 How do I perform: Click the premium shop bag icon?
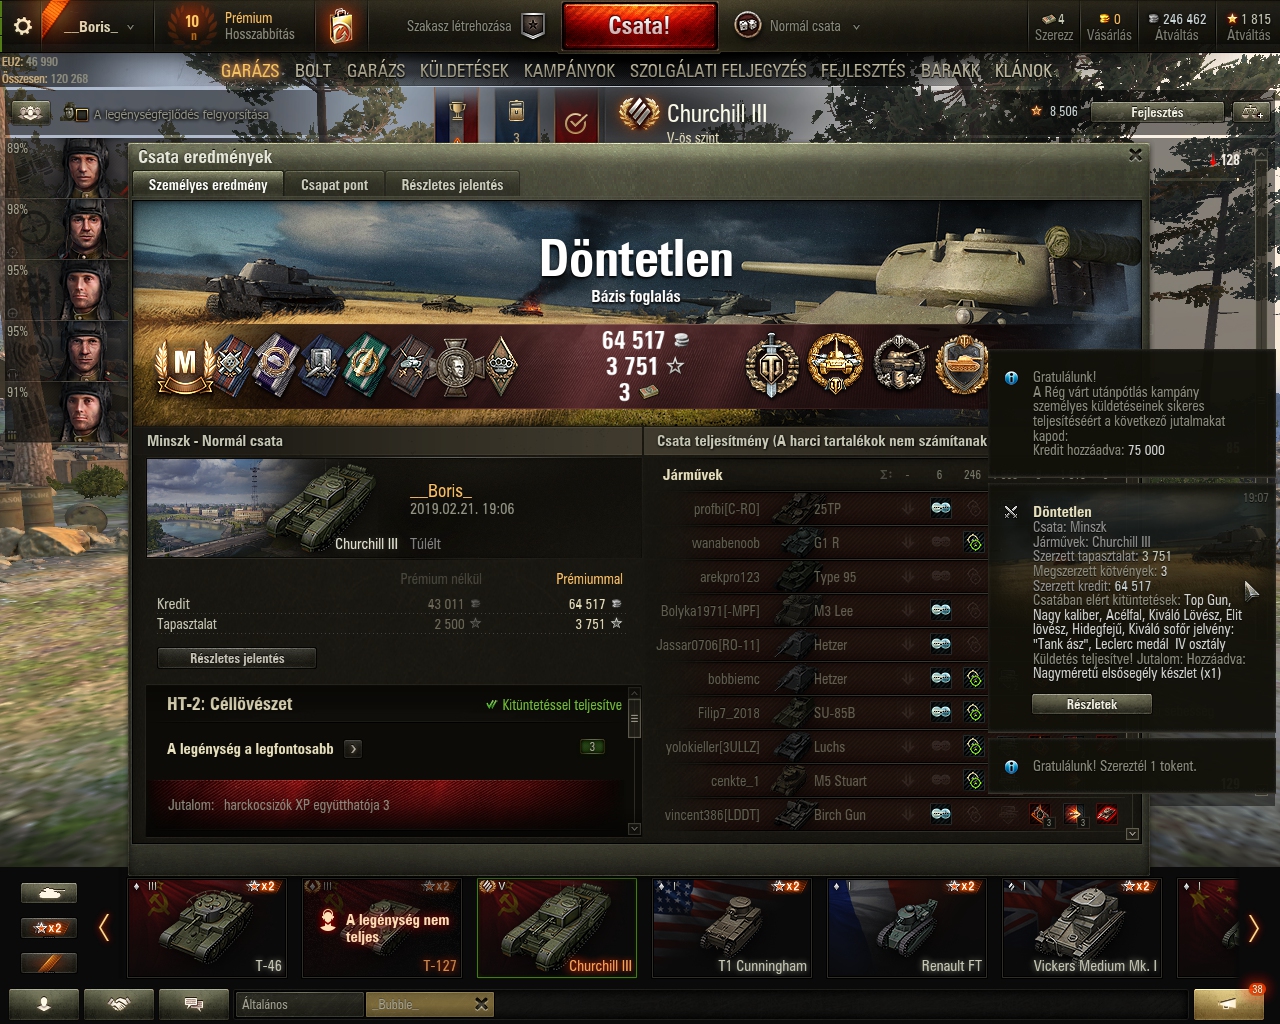tap(341, 26)
